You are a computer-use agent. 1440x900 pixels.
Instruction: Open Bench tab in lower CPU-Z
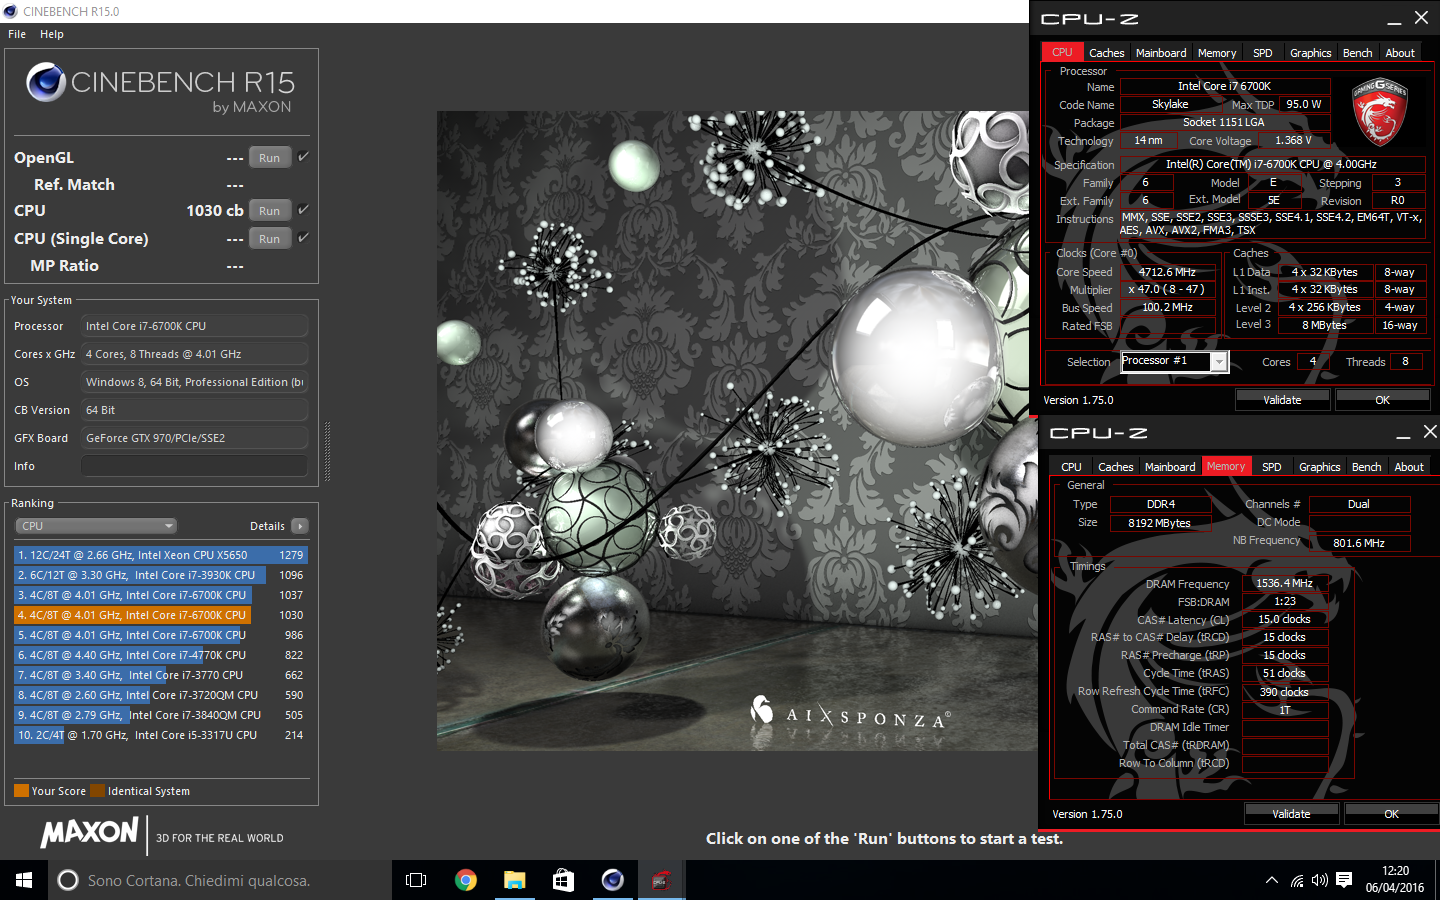[x=1366, y=467]
